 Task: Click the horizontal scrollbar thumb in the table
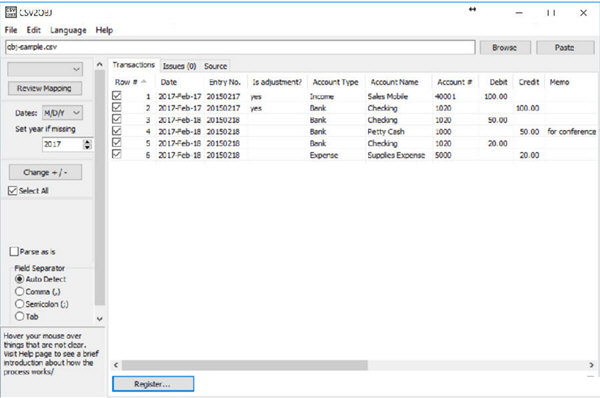click(245, 365)
